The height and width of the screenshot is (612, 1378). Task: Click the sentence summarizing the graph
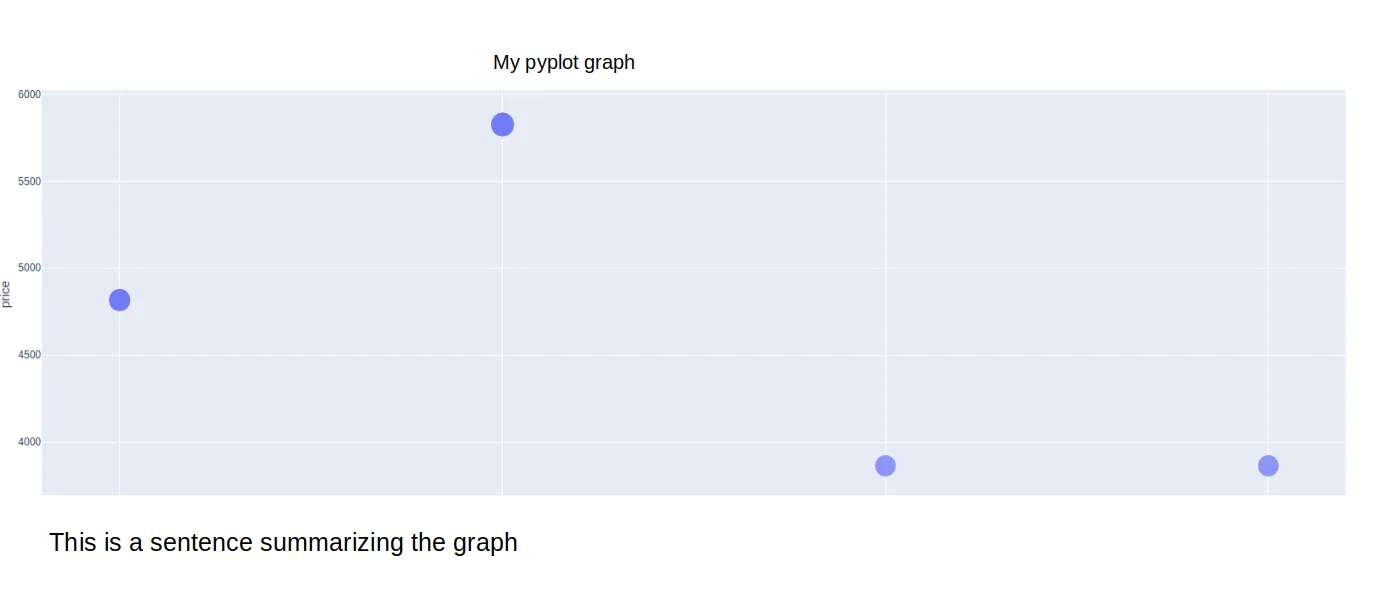283,543
